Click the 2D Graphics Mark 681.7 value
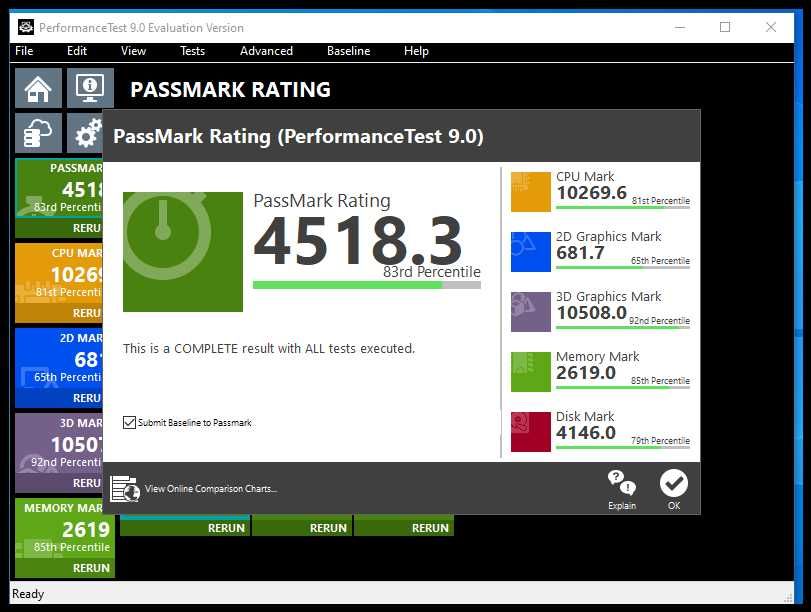Image resolution: width=811 pixels, height=612 pixels. point(580,253)
